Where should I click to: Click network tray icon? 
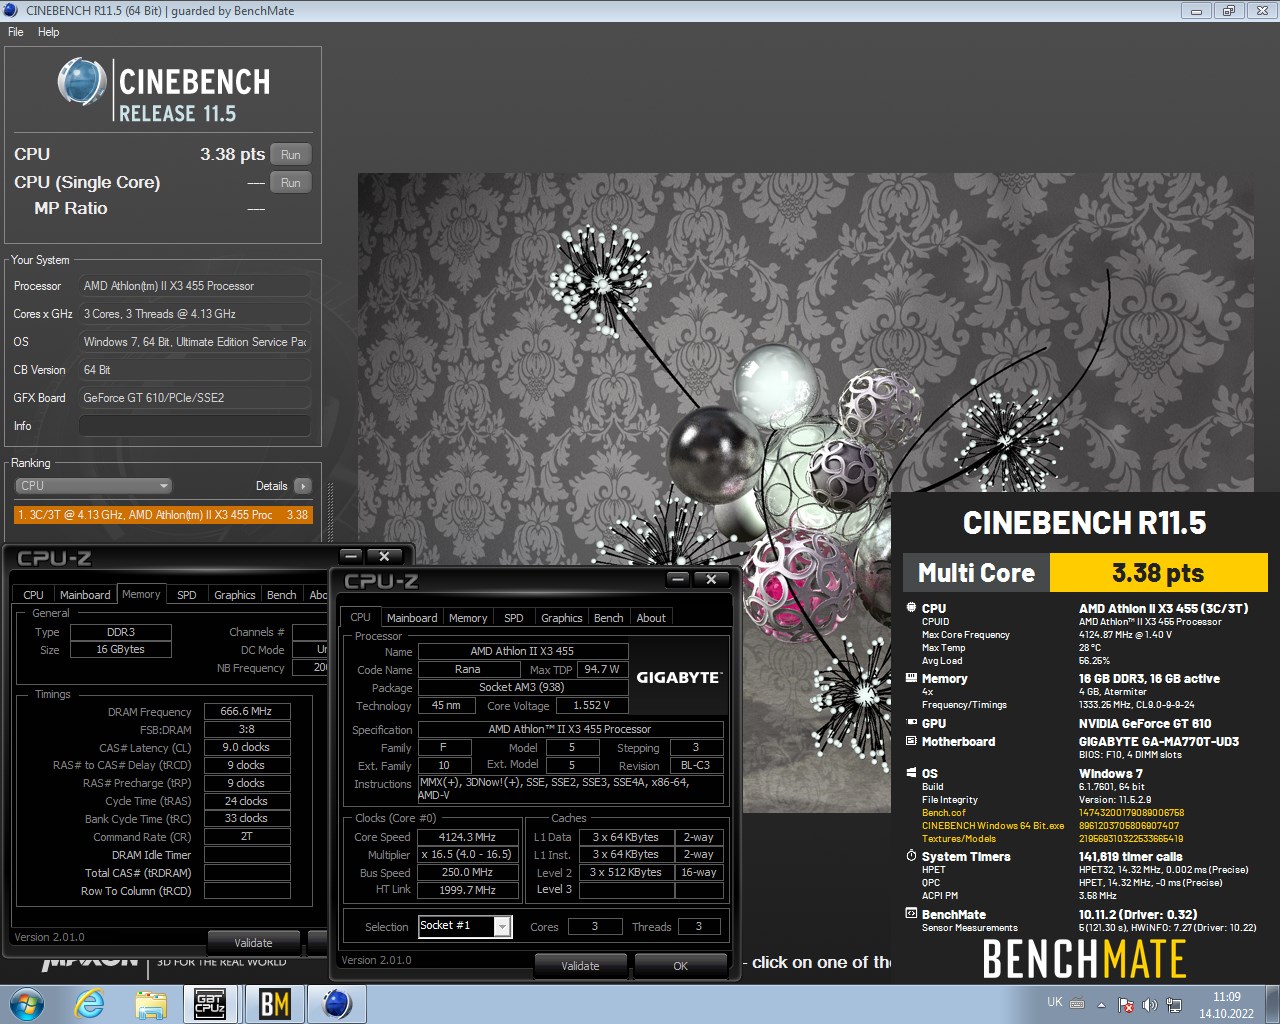coord(1174,1004)
